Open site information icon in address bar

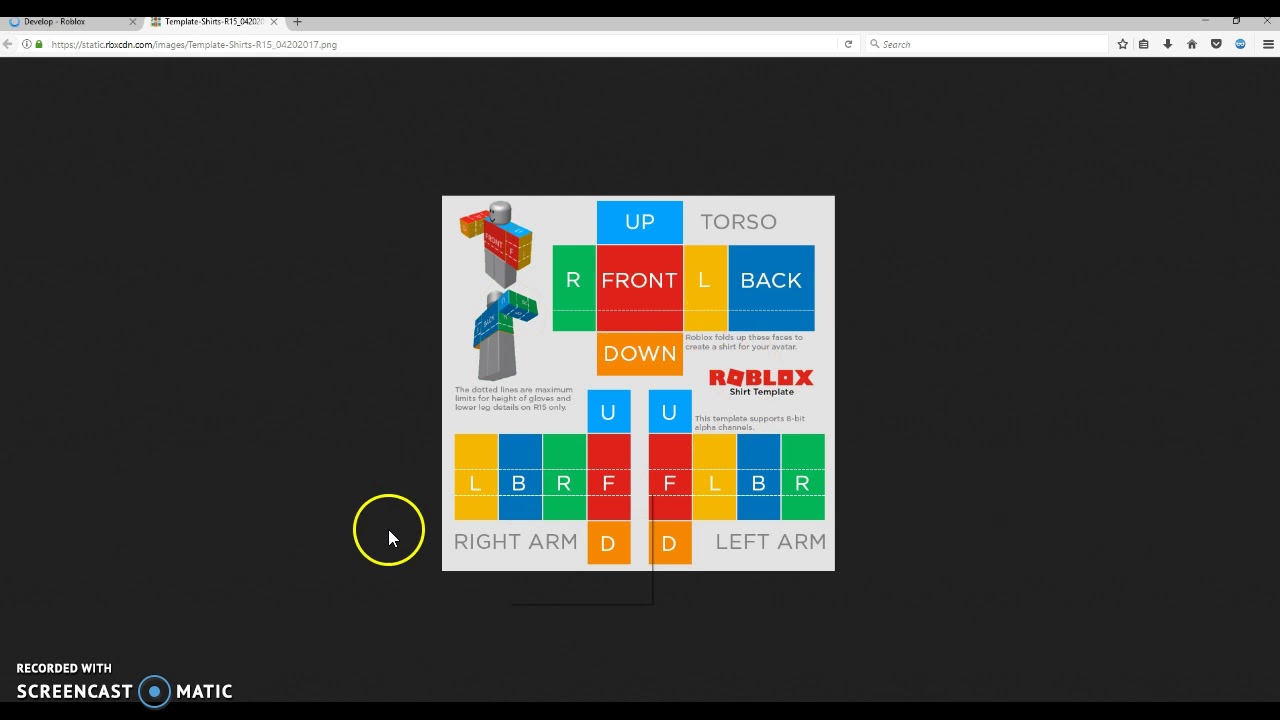27,44
